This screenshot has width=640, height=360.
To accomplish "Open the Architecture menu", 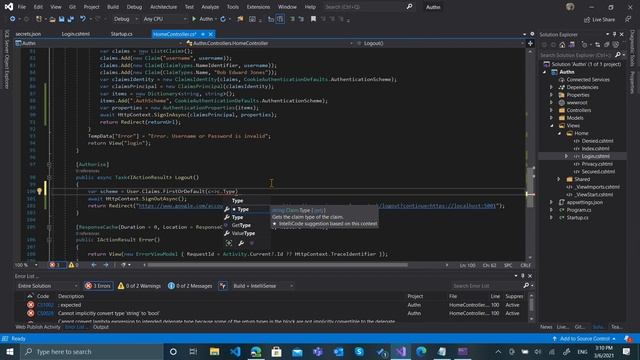I will [163, 7].
